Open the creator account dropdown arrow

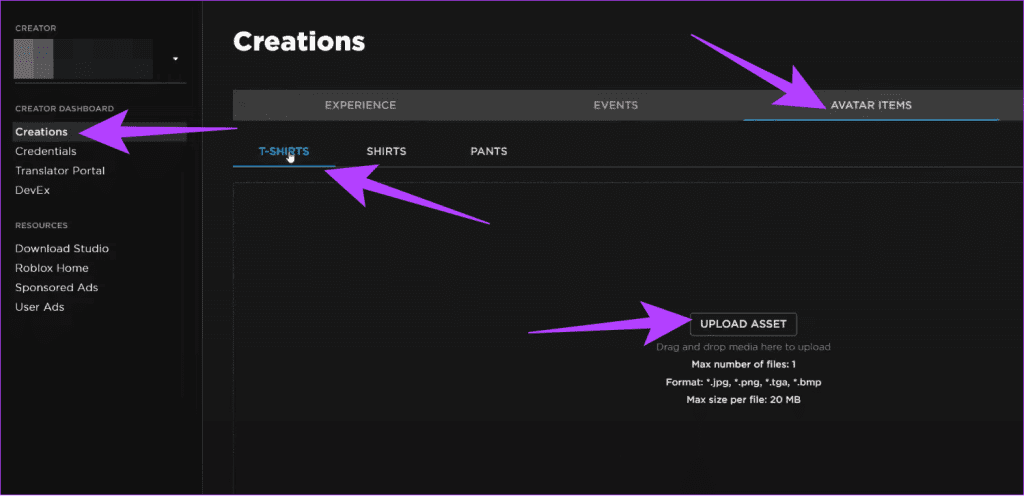175,58
